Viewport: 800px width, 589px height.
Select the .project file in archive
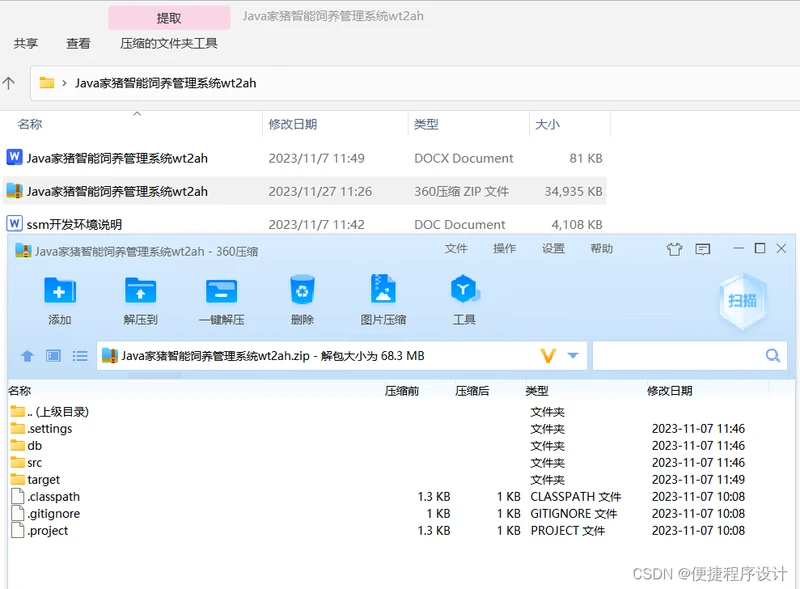(40, 530)
